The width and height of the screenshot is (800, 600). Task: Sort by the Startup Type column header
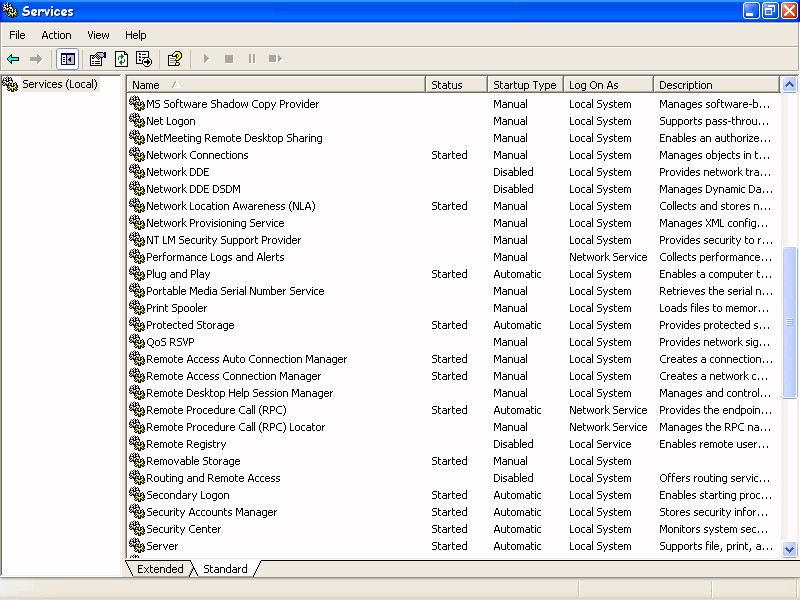(x=525, y=85)
